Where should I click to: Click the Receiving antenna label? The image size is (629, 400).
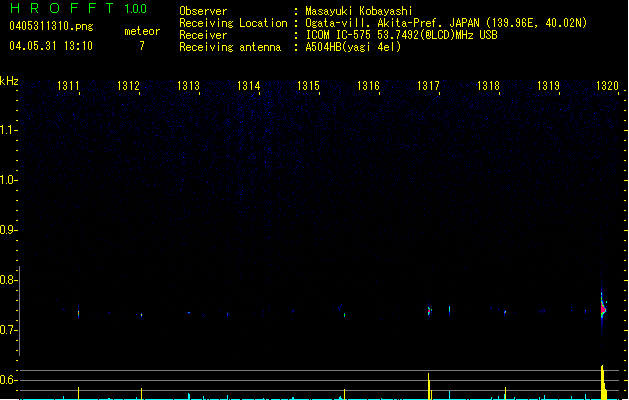pos(230,47)
